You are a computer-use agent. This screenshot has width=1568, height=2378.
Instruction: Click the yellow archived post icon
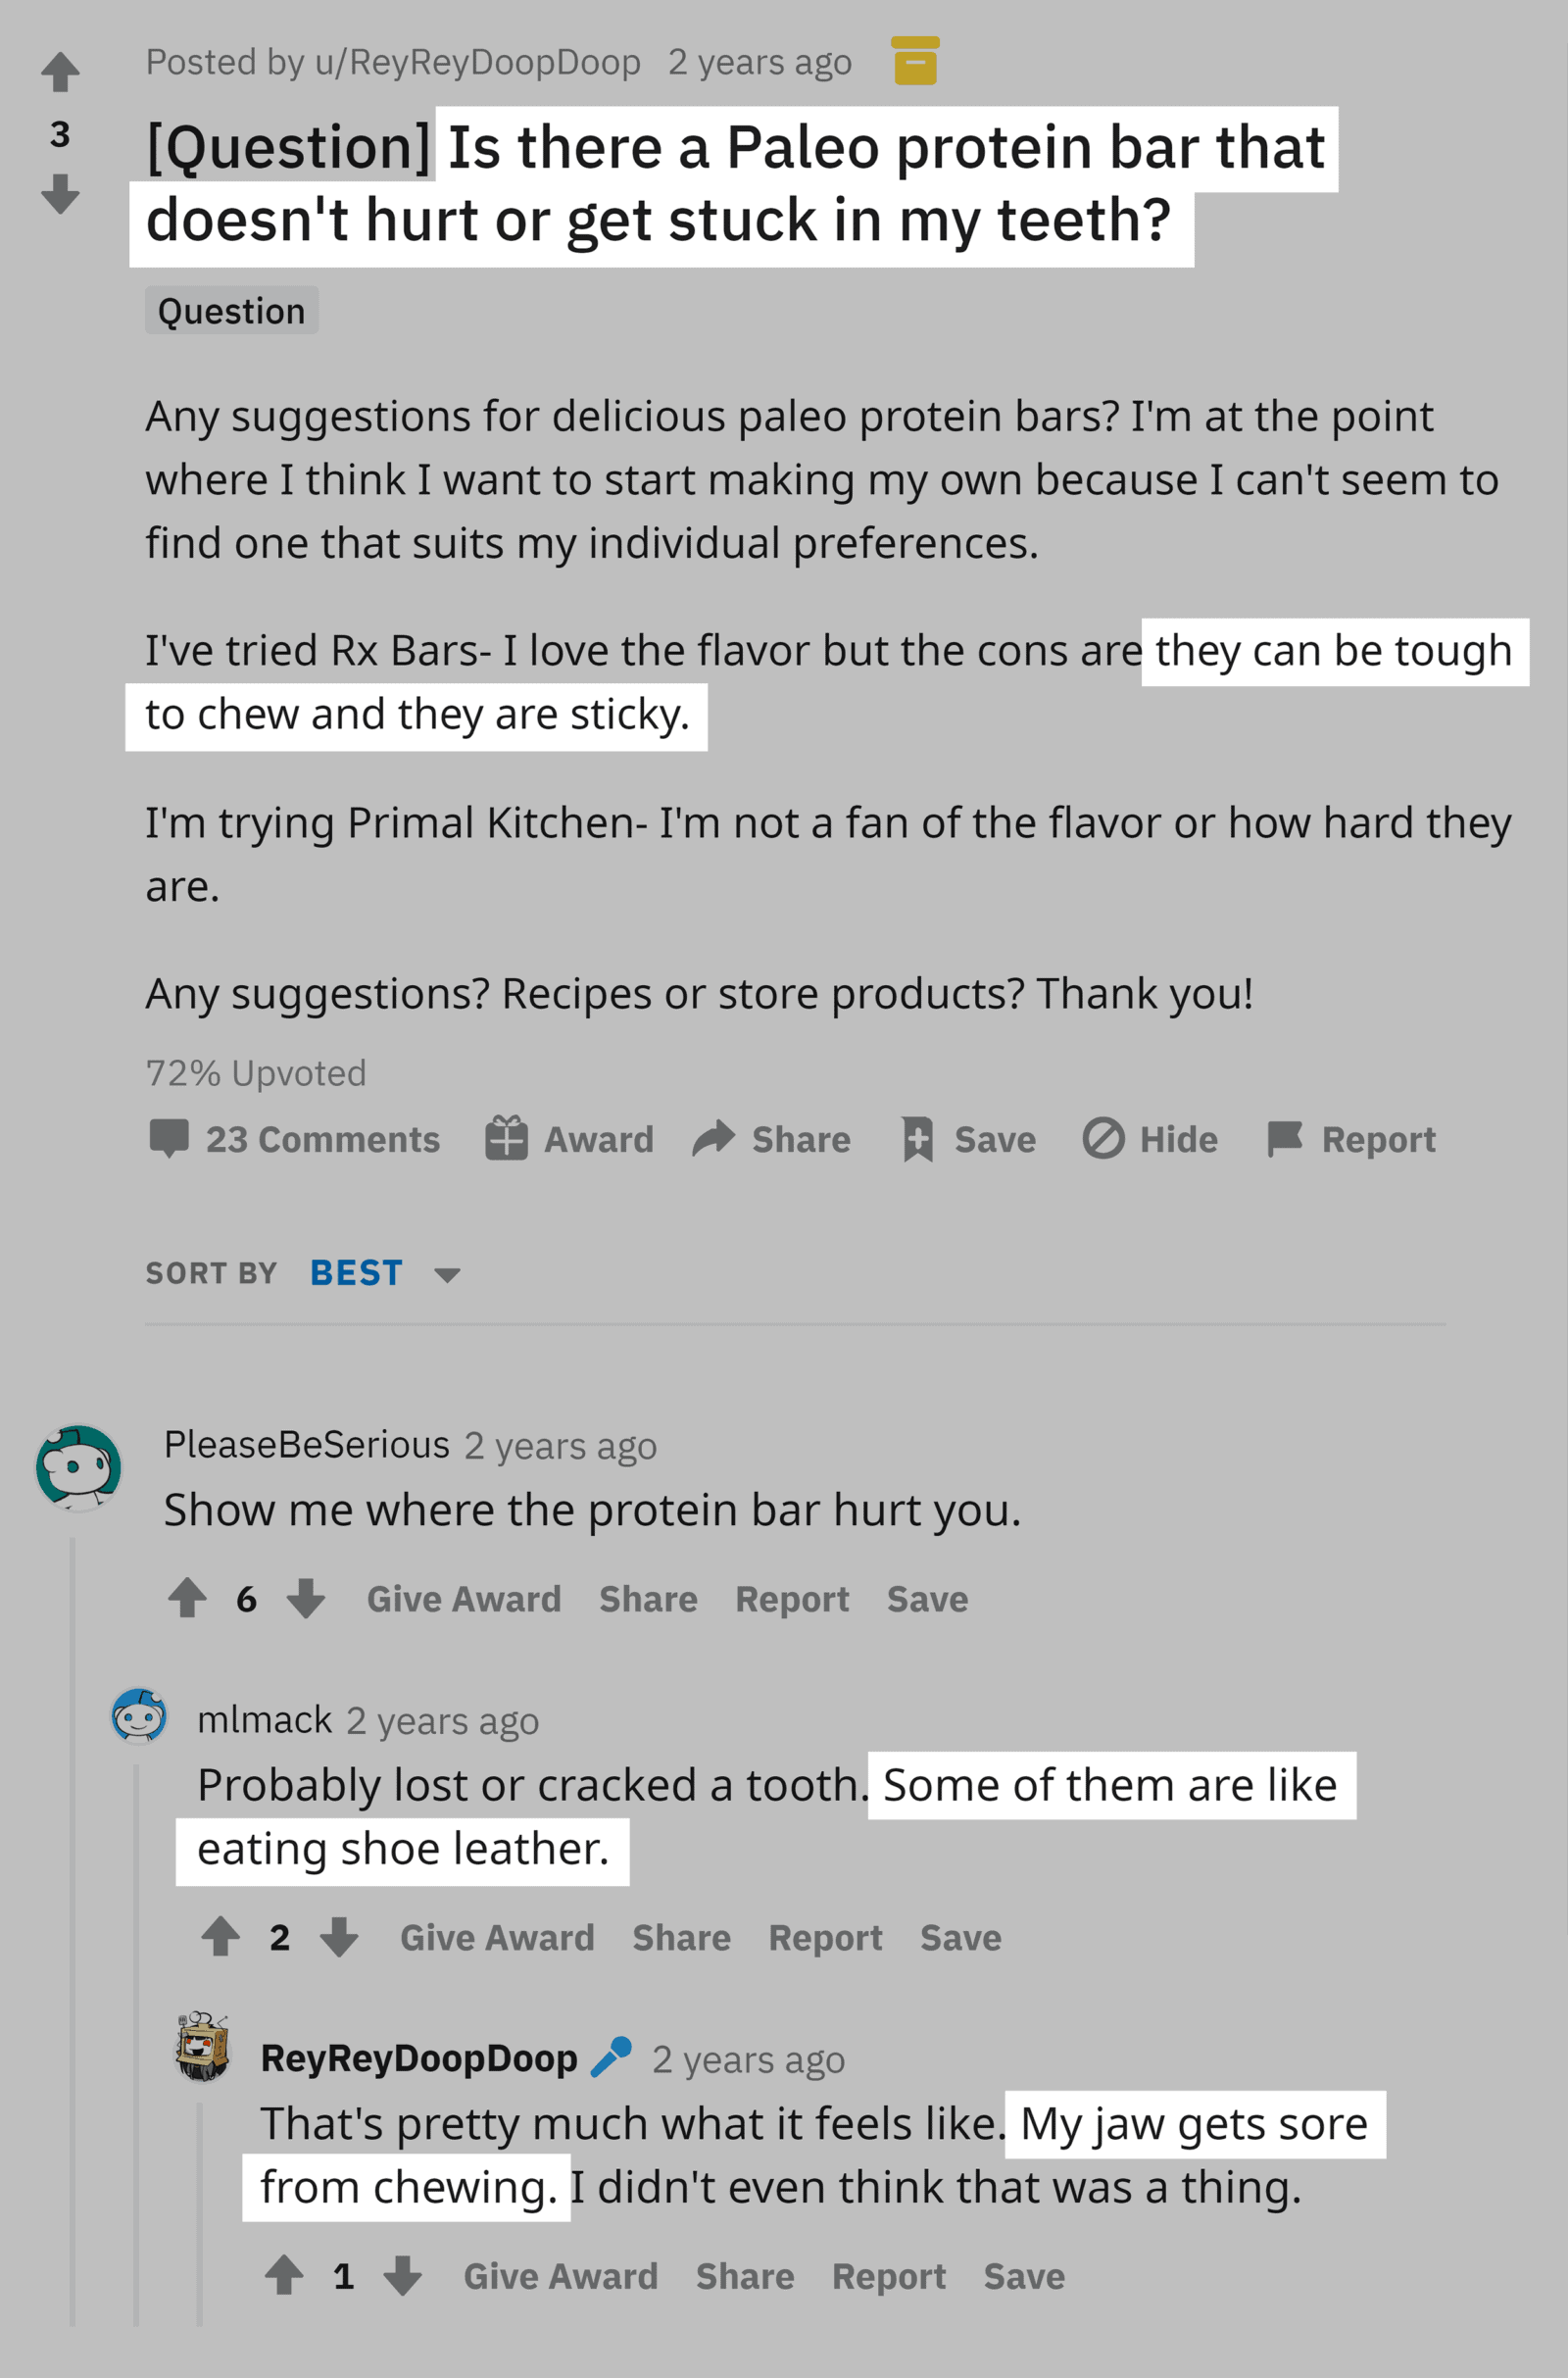915,61
